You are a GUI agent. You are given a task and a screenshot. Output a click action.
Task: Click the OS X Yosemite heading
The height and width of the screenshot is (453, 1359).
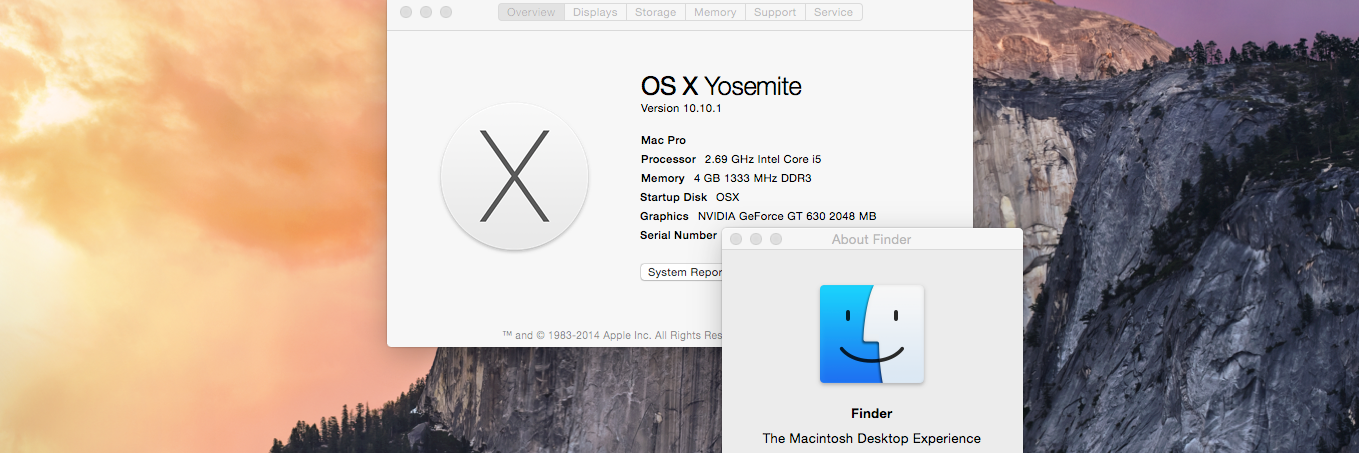coord(721,86)
